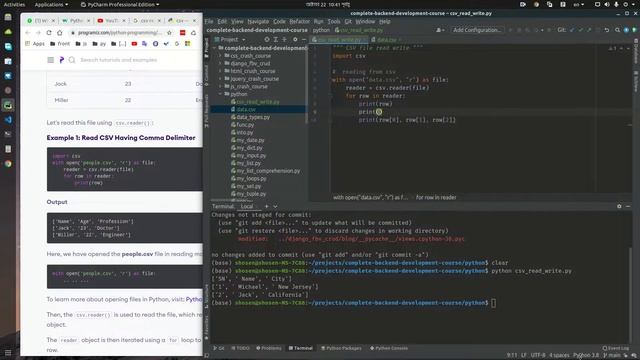Open the TODO tool tab

point(240,348)
